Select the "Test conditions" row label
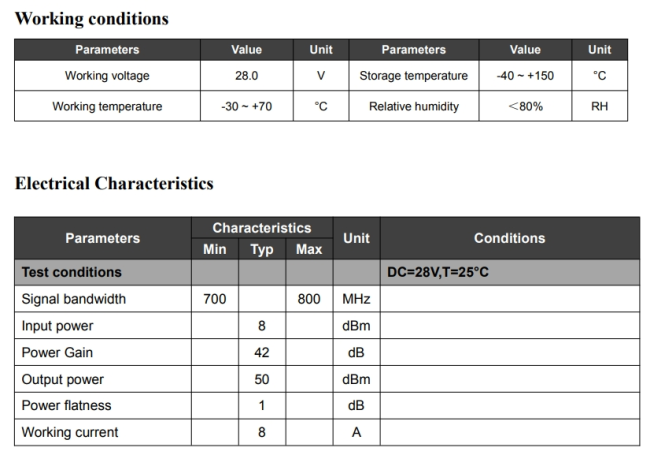 point(71,272)
